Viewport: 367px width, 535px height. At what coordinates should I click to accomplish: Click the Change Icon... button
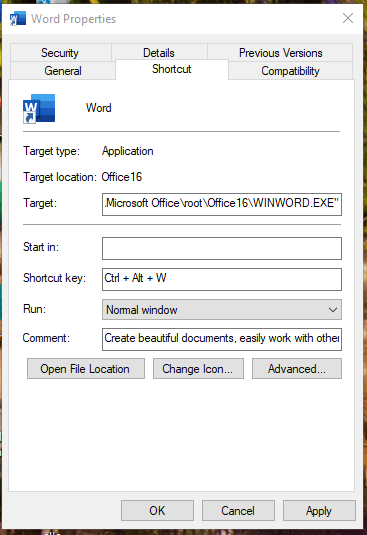pos(198,368)
